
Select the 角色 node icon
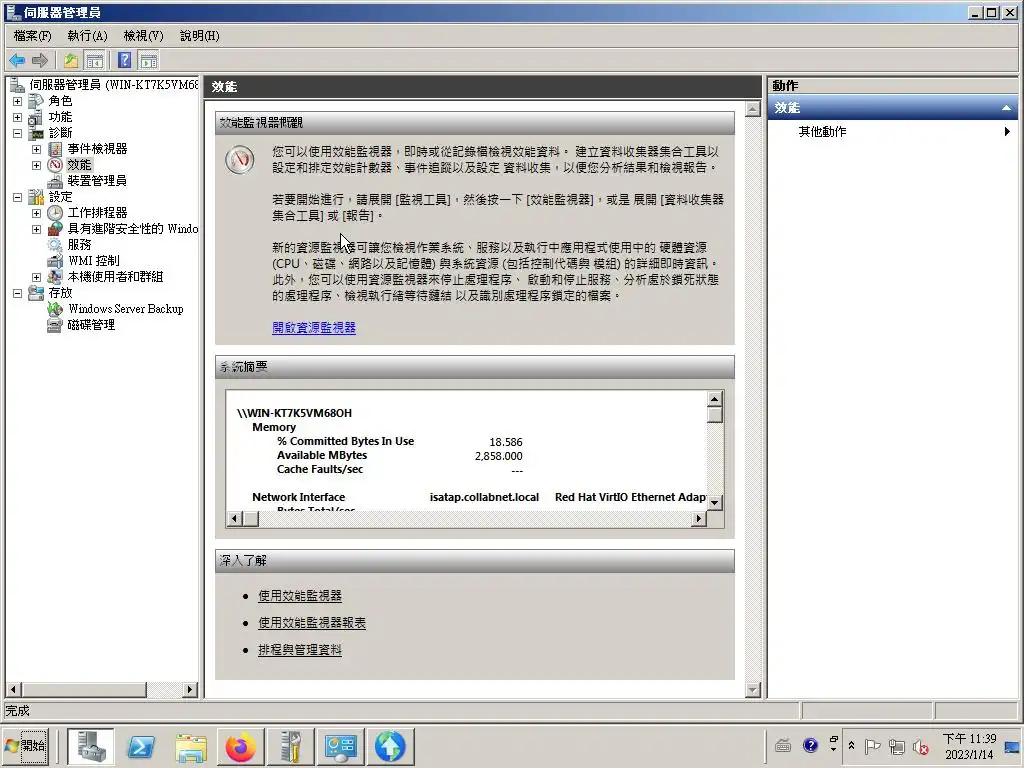[36, 101]
